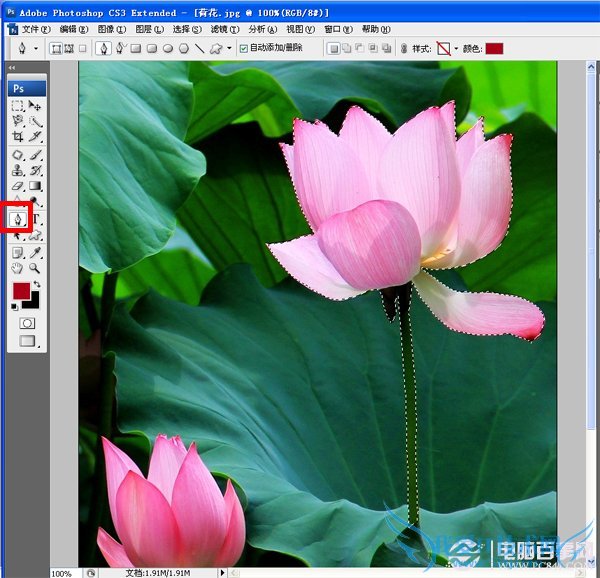Toggle the 自动添加/删除 checkbox
The height and width of the screenshot is (578, 600).
click(244, 48)
